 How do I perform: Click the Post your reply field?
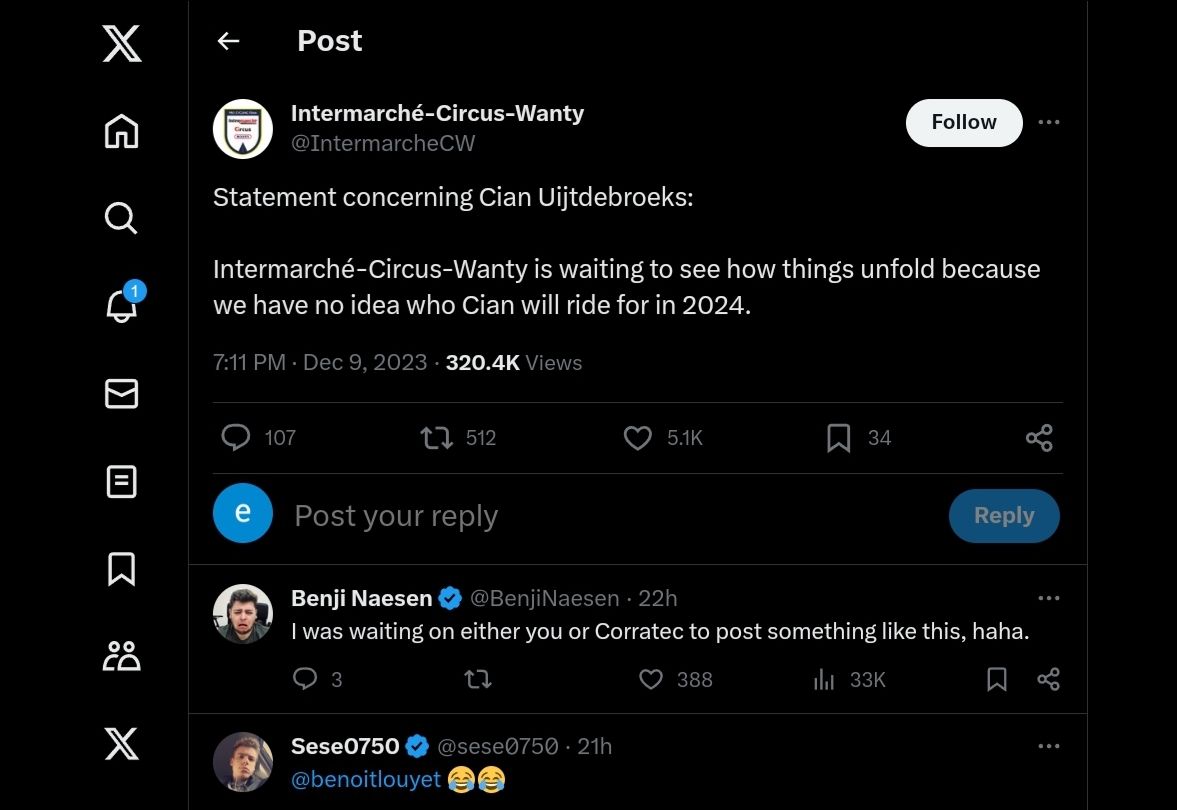click(x=600, y=516)
